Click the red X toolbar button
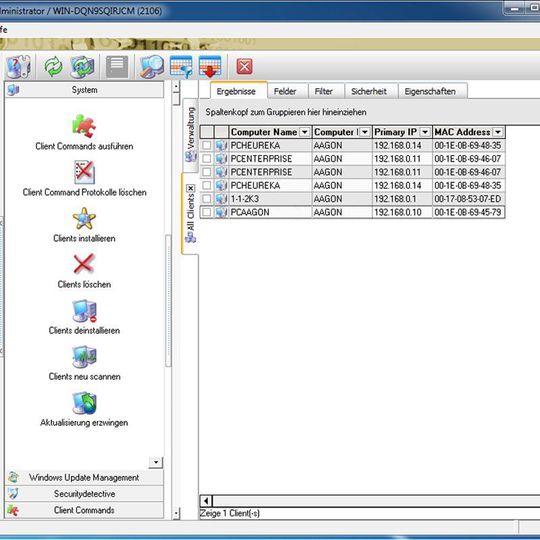540x540 pixels. pos(245,66)
